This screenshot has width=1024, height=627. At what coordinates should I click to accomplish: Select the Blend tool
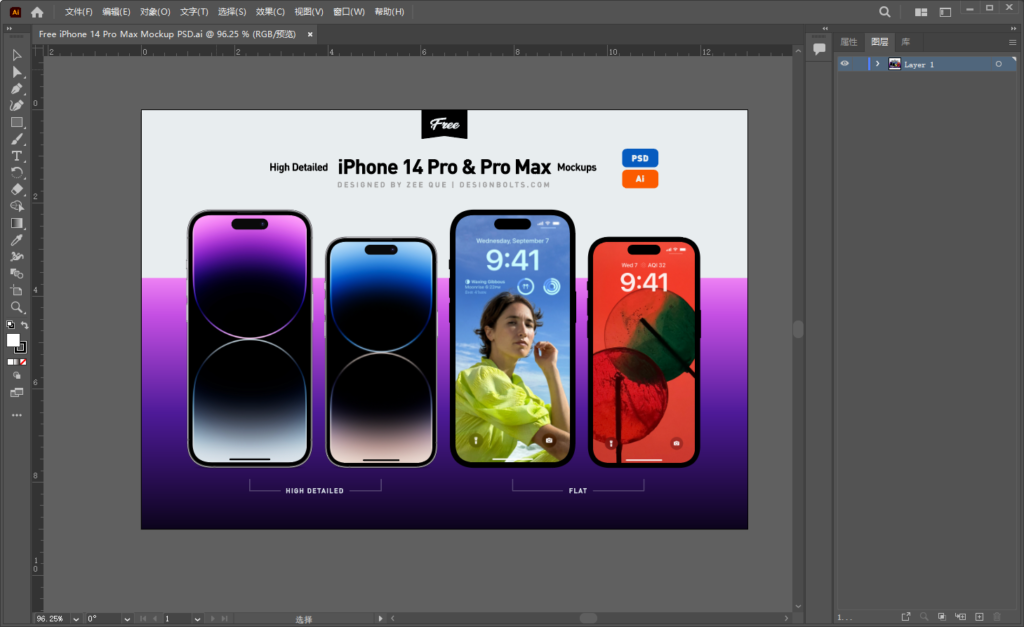[x=17, y=274]
